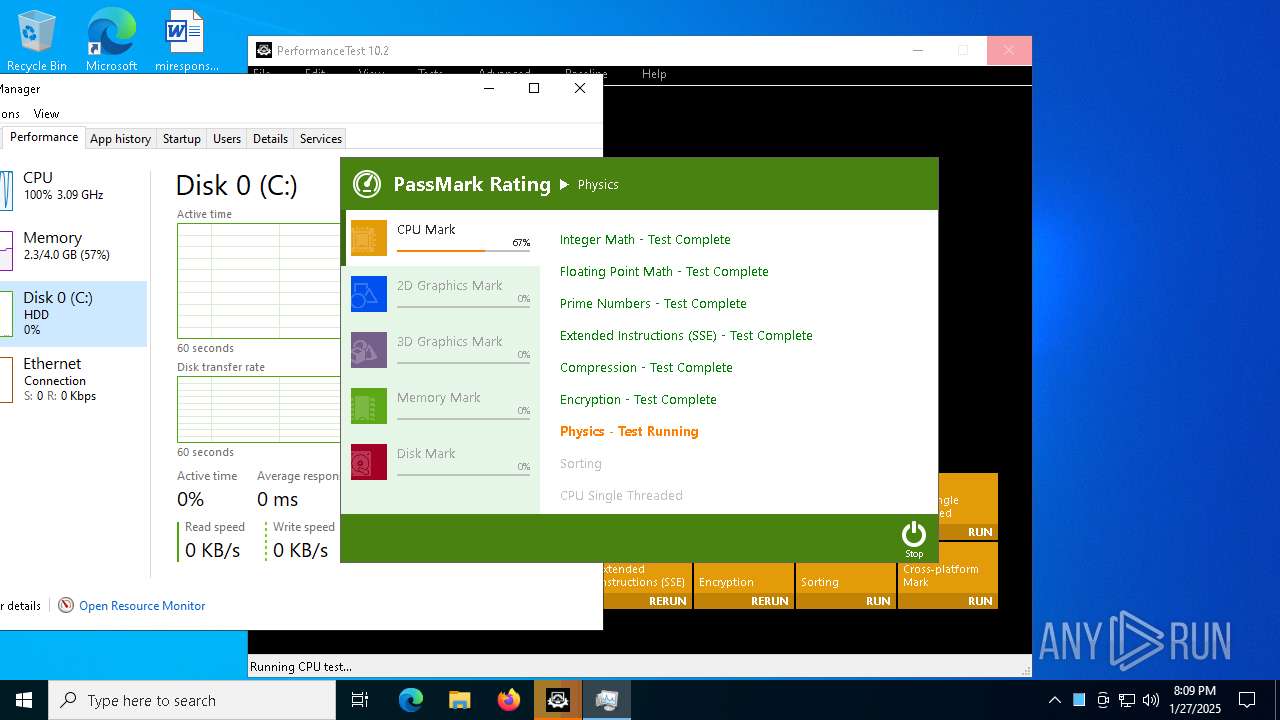Switch to the App history tab

[120, 139]
